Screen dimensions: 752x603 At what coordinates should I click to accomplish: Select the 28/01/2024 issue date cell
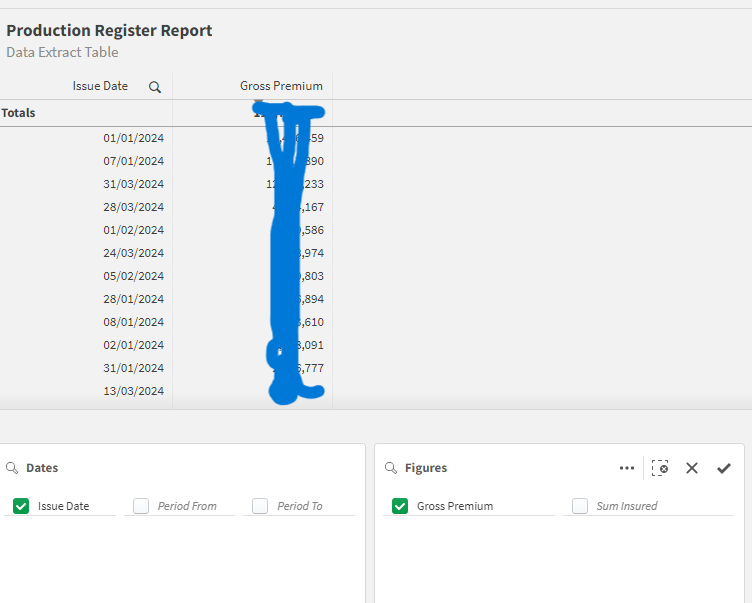coord(133,299)
